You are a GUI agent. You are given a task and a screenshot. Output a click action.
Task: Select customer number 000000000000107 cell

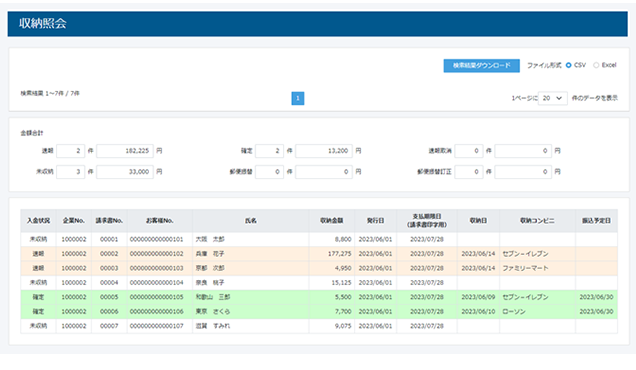tap(160, 326)
